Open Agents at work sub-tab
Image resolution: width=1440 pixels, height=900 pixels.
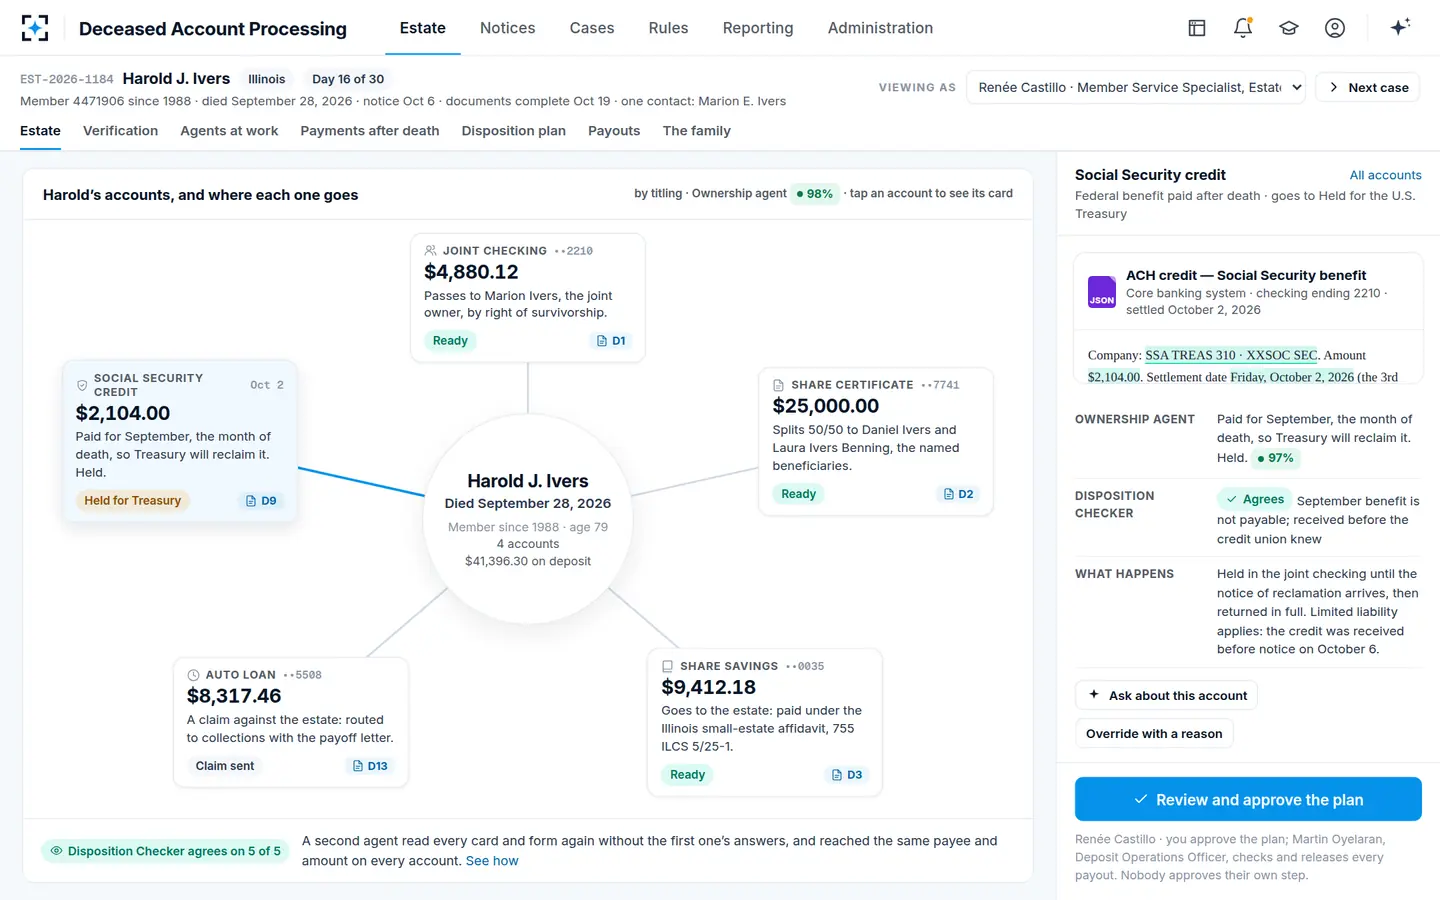229,131
